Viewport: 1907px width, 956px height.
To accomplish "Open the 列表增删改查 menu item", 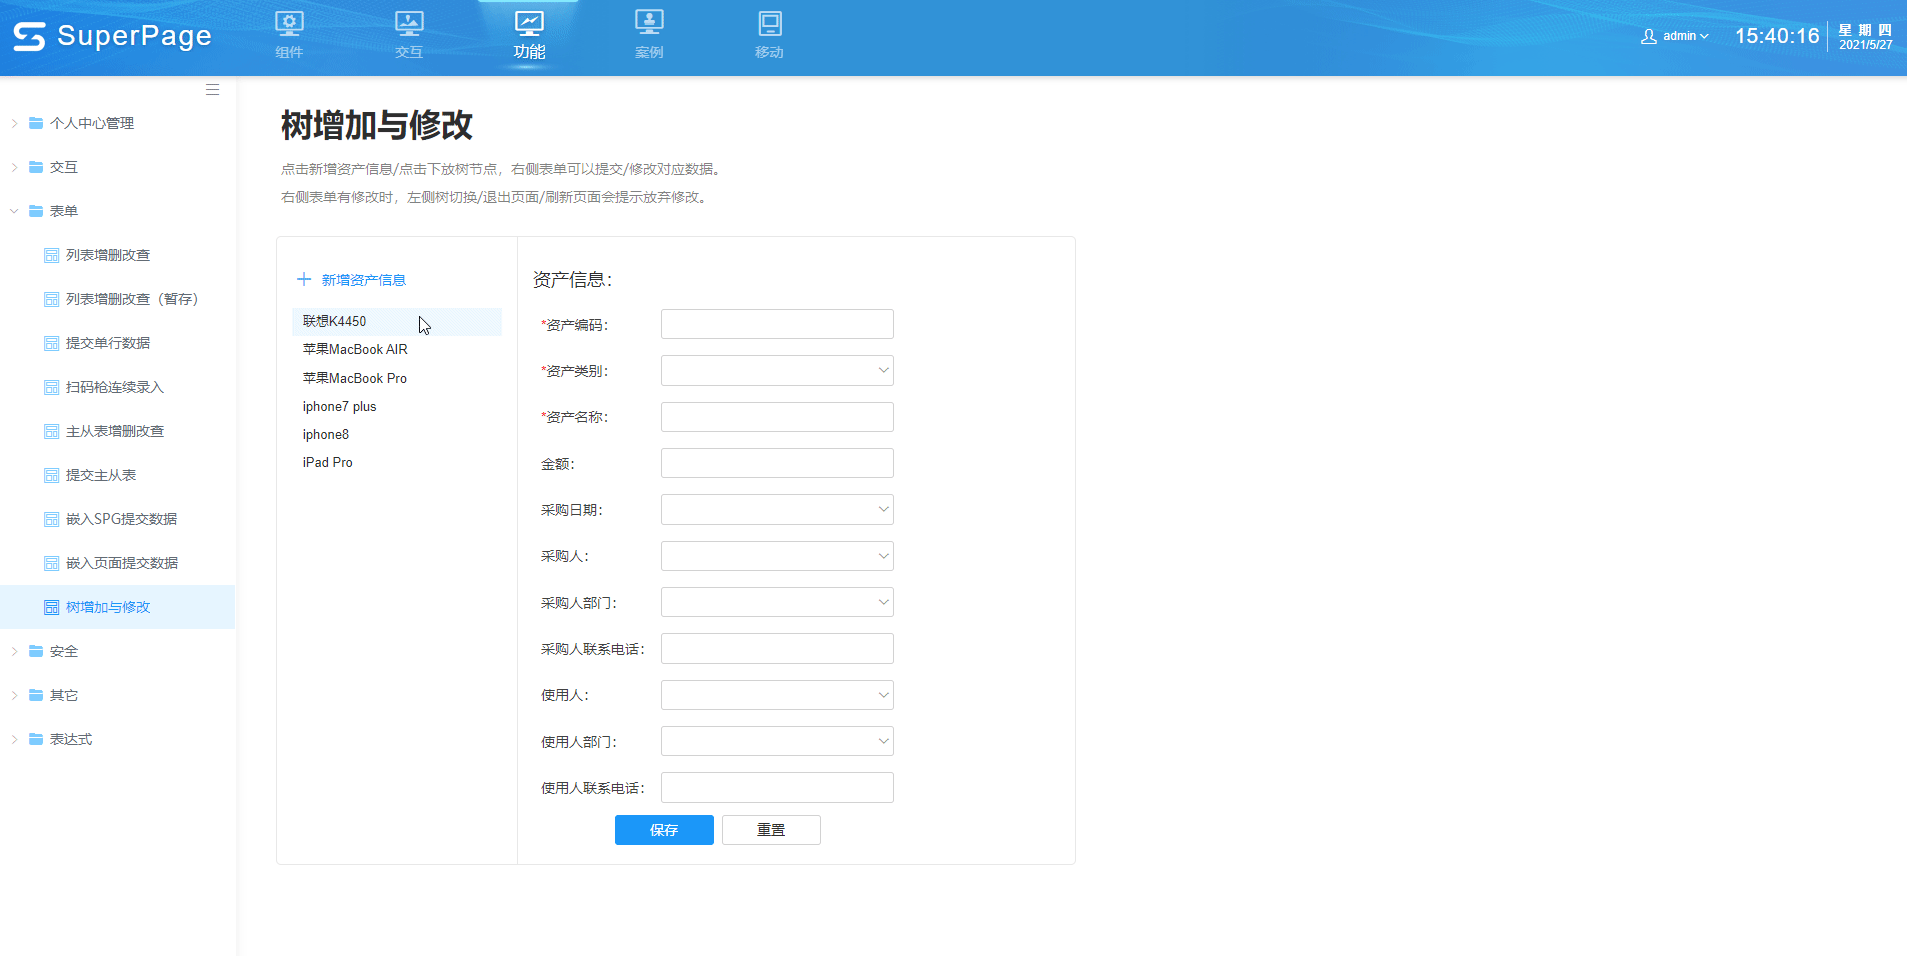I will point(108,255).
